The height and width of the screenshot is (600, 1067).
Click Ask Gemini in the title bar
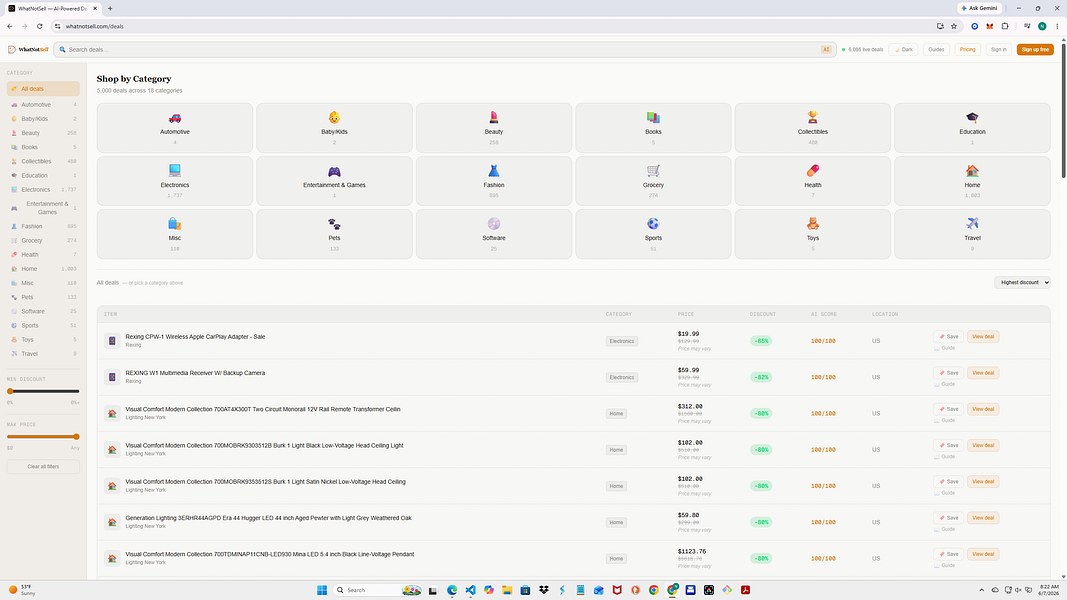pos(980,8)
